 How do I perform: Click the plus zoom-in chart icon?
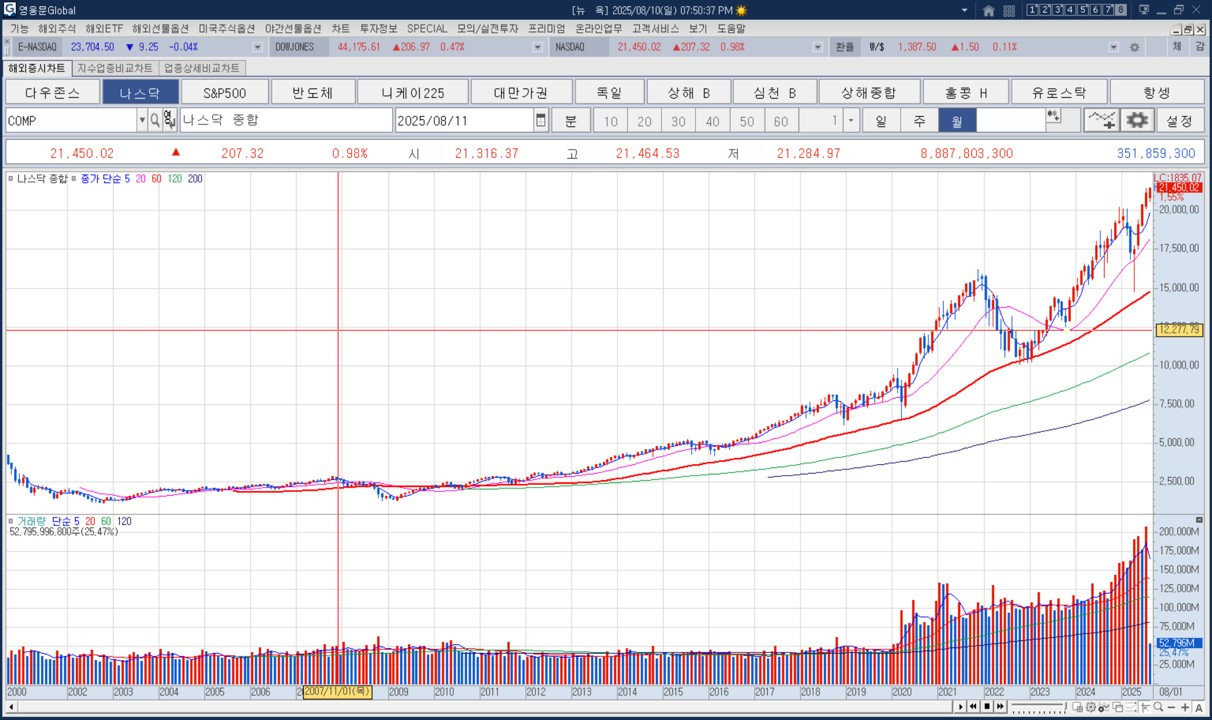(x=1185, y=706)
